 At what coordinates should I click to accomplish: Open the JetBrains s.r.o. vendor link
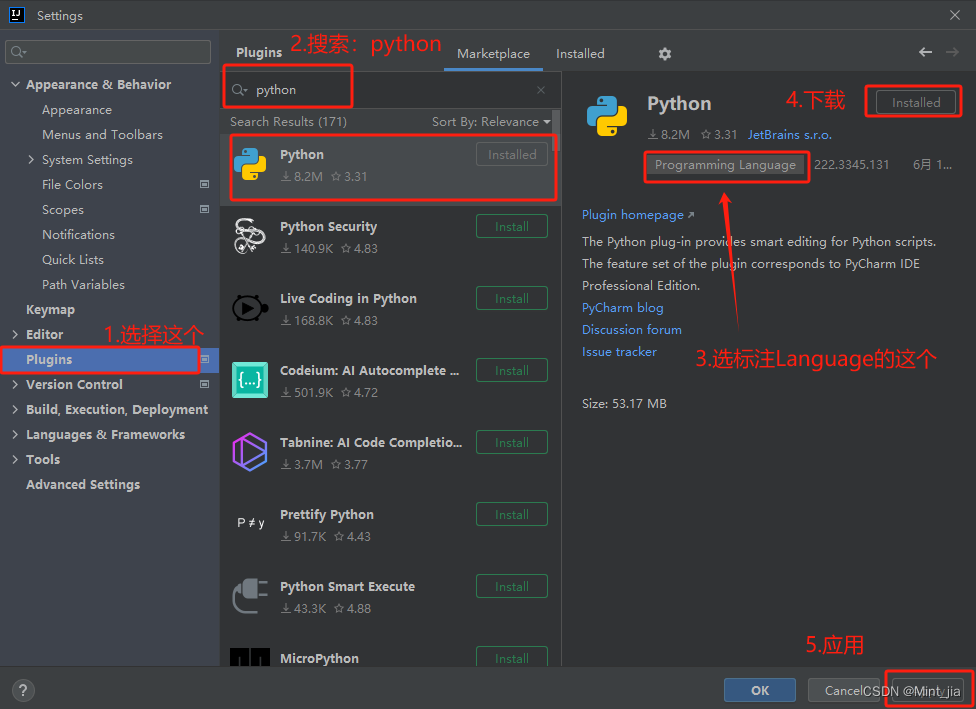coord(789,134)
